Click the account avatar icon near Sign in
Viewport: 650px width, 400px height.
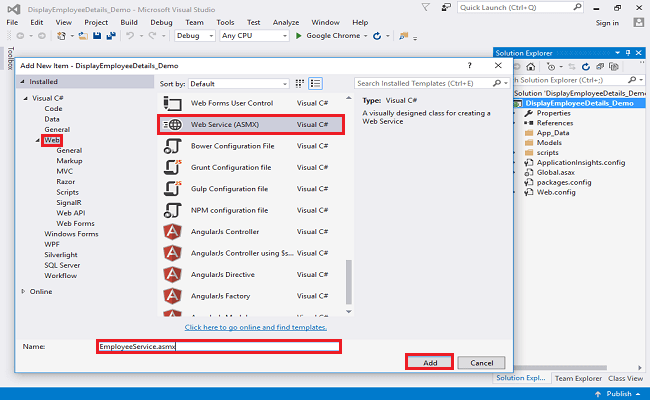click(639, 22)
